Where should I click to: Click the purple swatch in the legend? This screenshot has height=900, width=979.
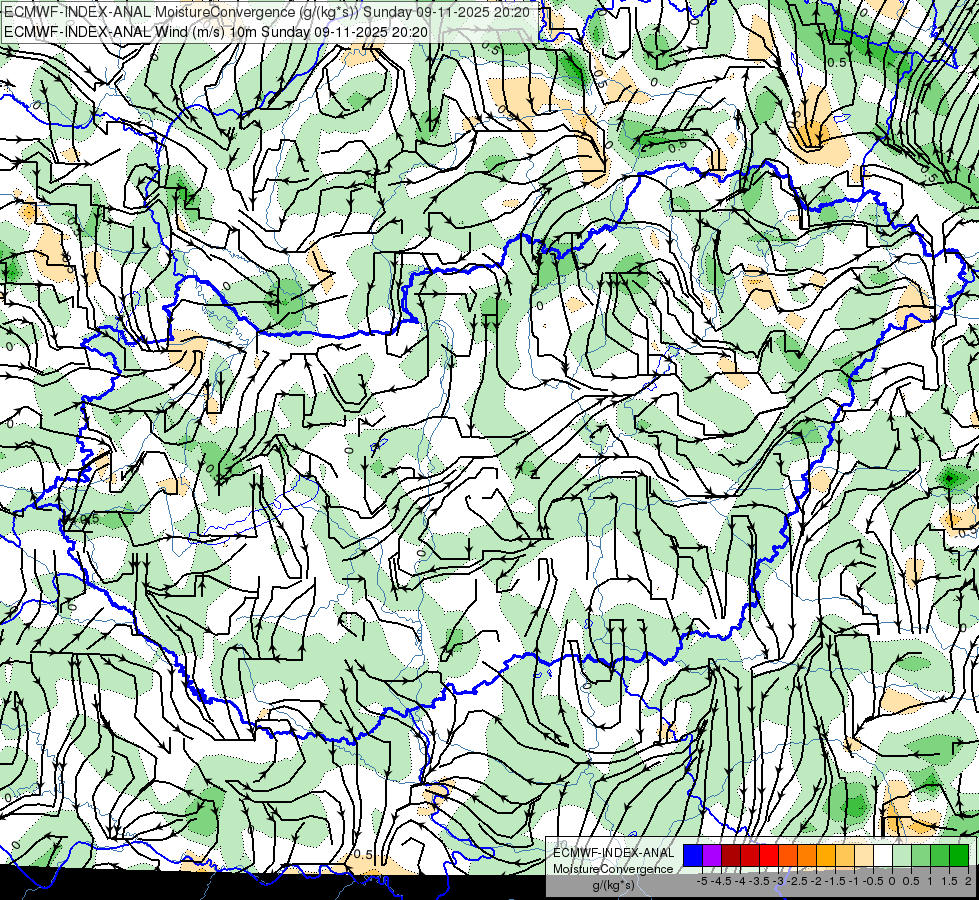(x=712, y=855)
